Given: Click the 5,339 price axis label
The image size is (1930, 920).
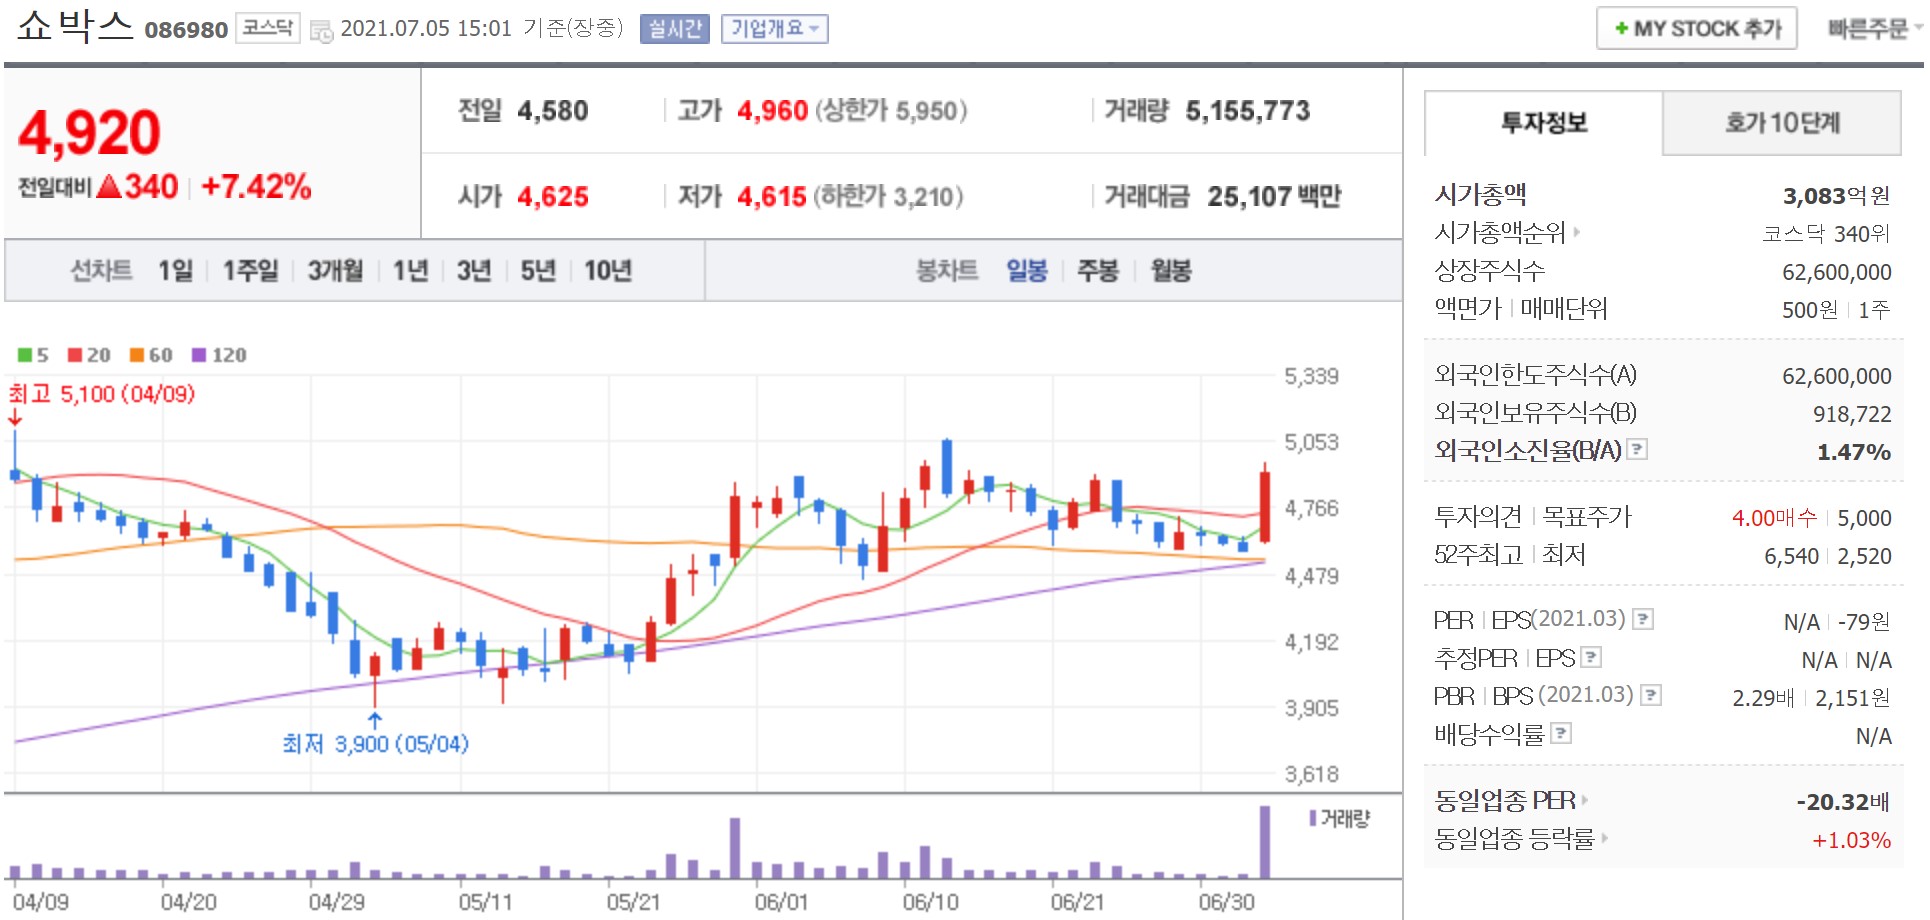Looking at the screenshot, I should coord(1311,376).
